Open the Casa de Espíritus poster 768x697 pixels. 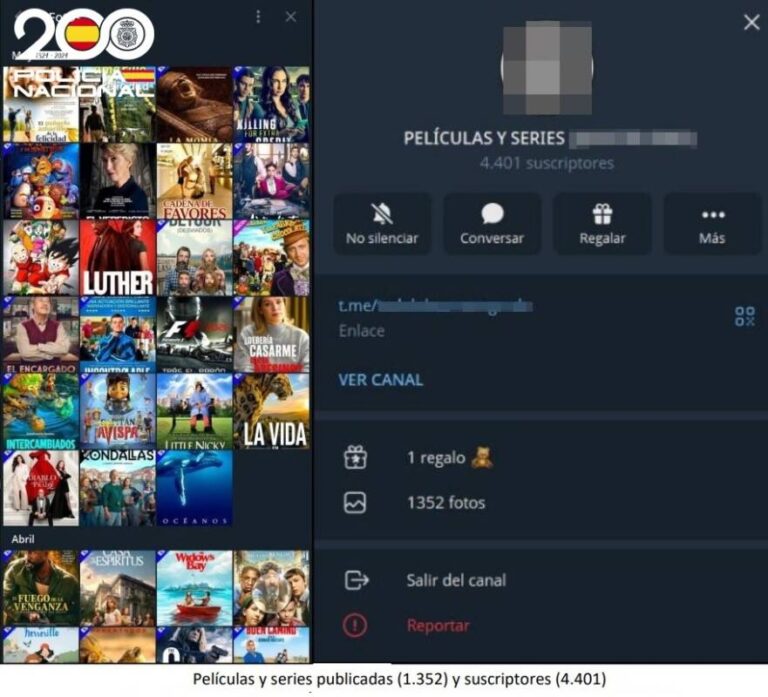(118, 588)
